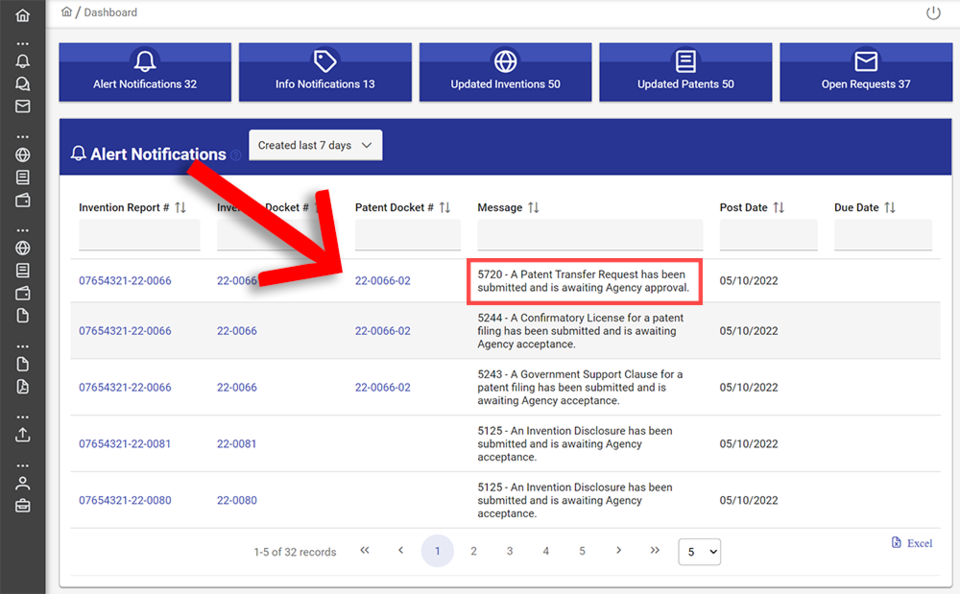Sort the Message column
The width and height of the screenshot is (960, 594).
[534, 208]
